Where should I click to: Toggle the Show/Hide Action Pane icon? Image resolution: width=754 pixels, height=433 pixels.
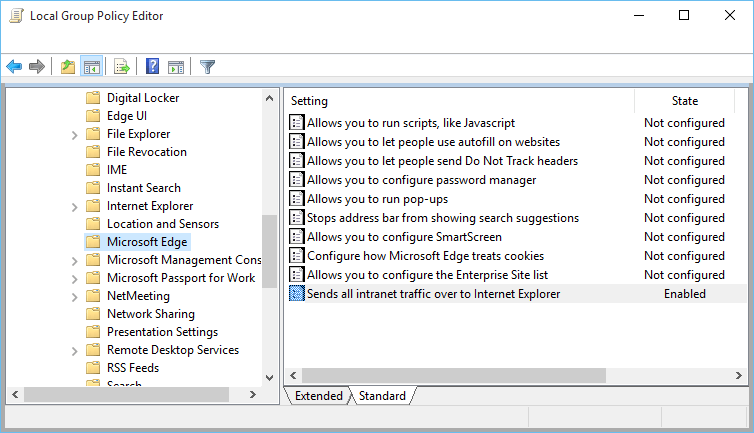[x=176, y=67]
